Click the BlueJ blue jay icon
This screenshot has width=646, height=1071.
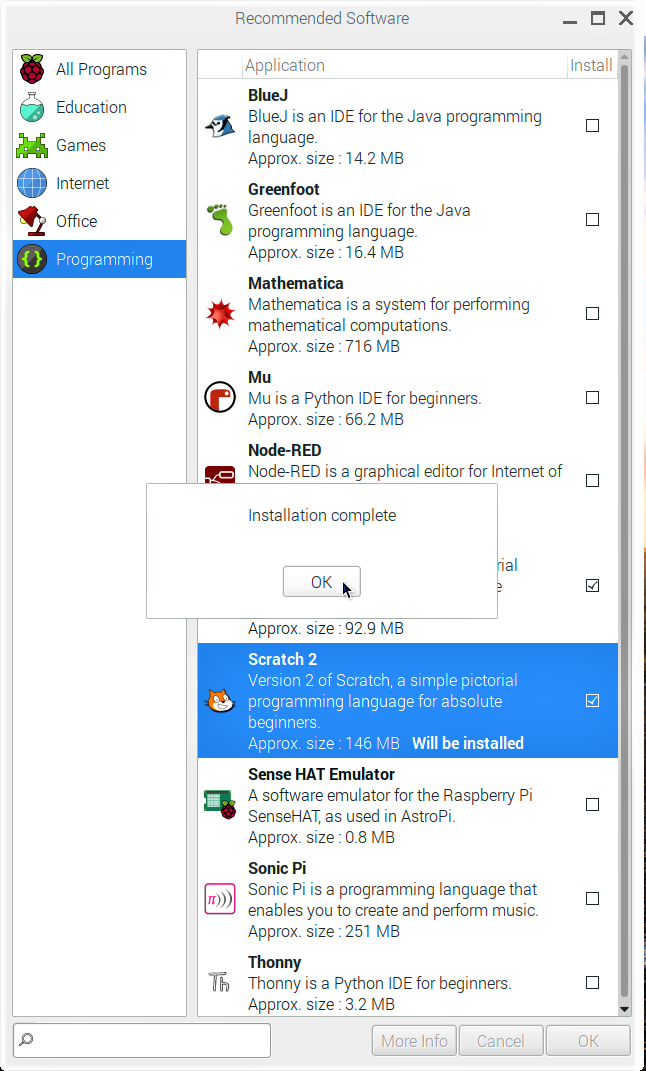coord(220,126)
